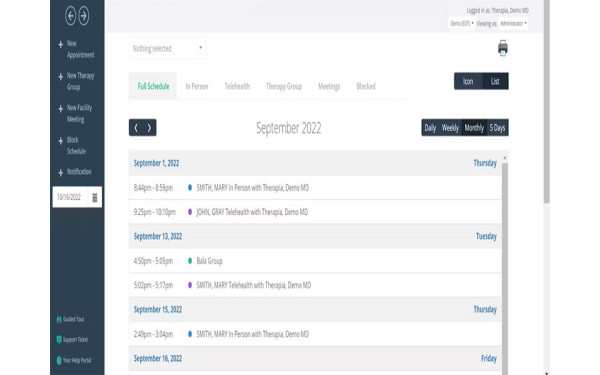Click the September 2022 month title

[x=289, y=128]
